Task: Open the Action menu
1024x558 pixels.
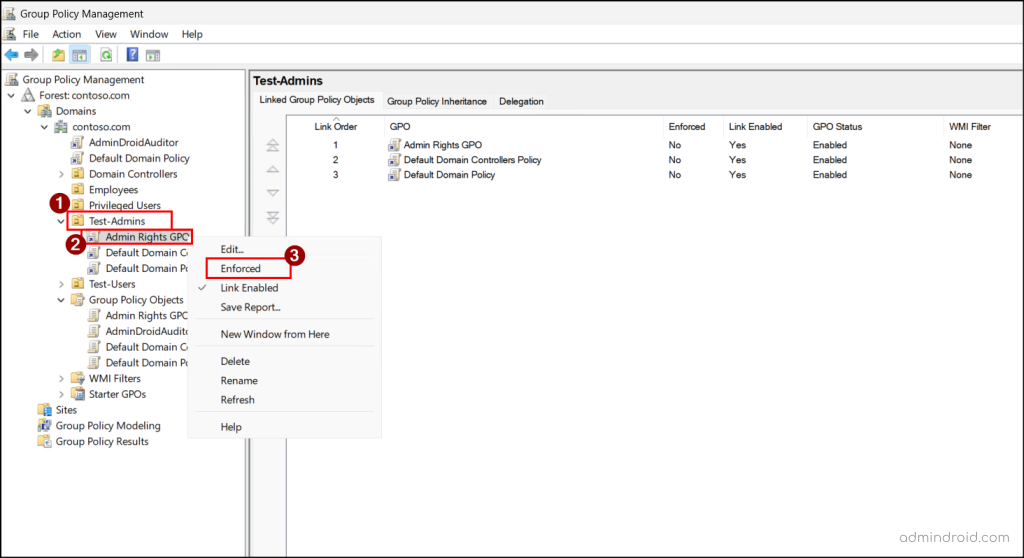Action: [67, 34]
